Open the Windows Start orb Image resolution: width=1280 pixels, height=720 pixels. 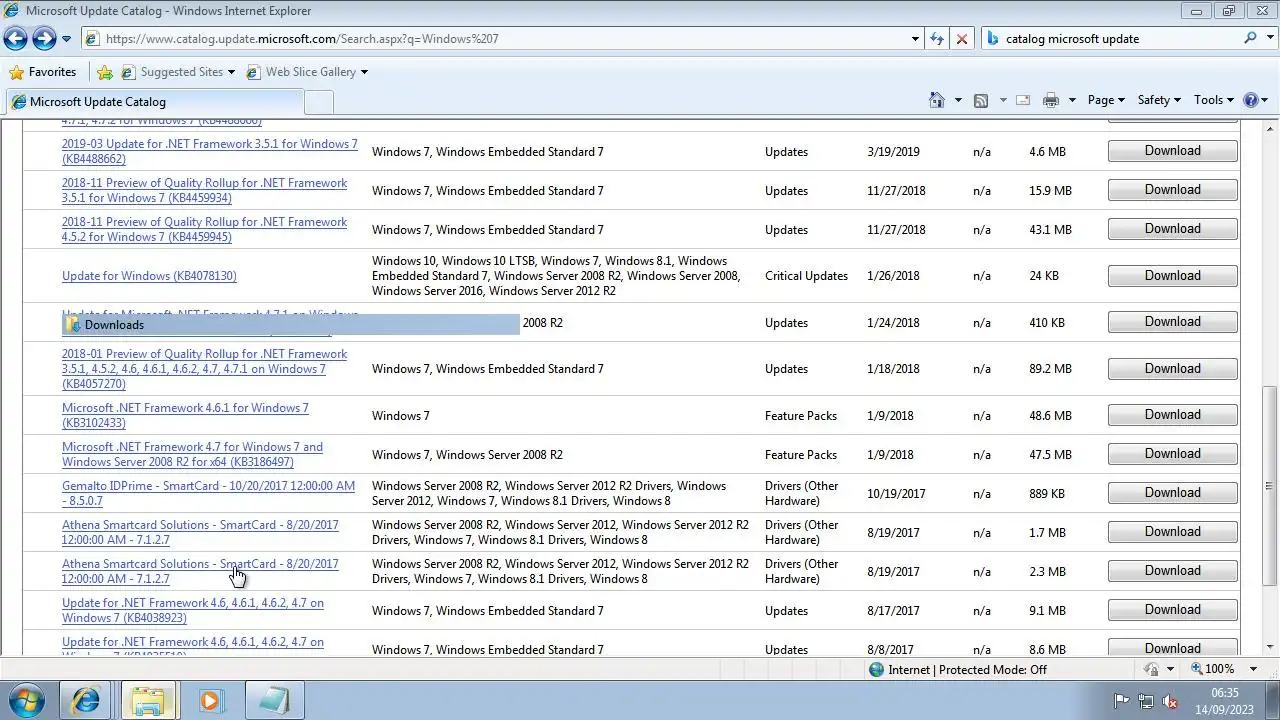click(x=26, y=701)
